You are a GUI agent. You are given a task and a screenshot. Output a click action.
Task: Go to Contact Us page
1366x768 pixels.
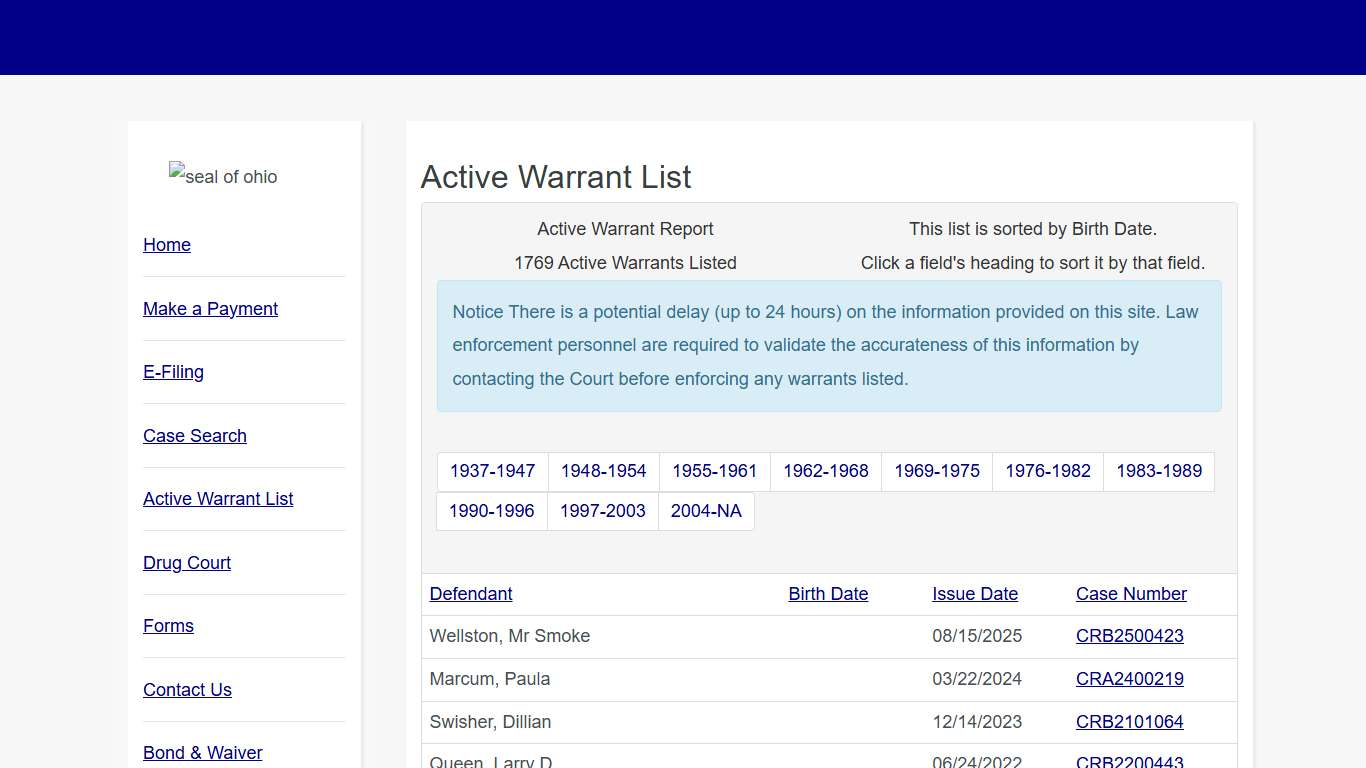[x=187, y=690]
